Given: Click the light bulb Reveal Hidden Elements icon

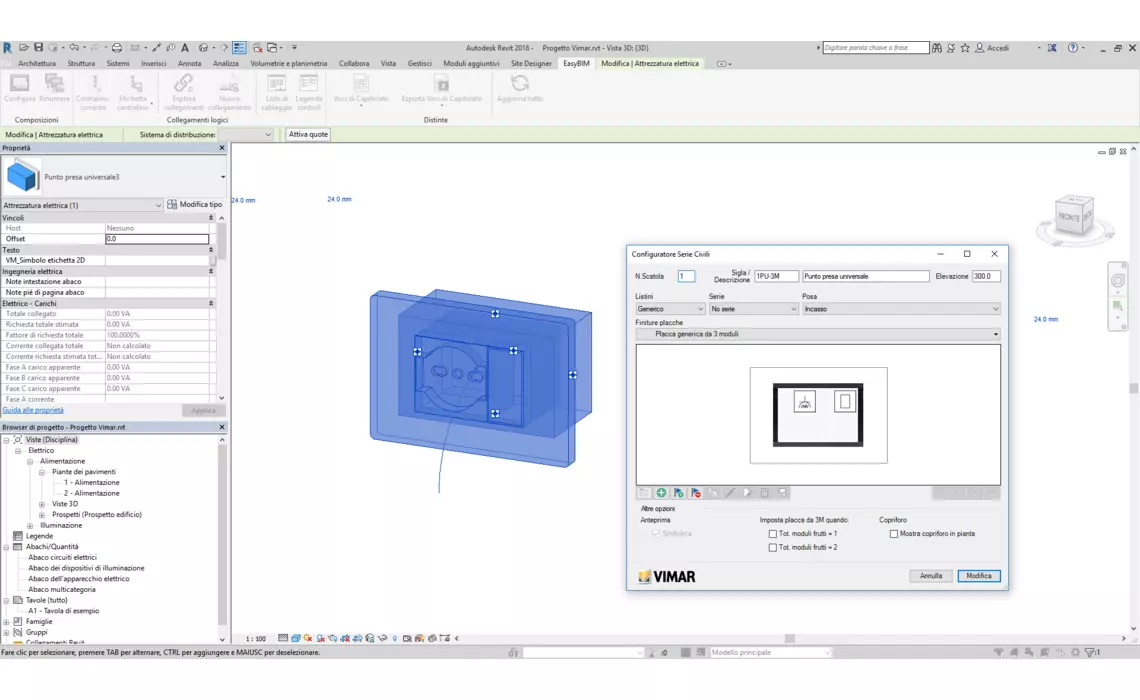Looking at the screenshot, I should pos(395,638).
